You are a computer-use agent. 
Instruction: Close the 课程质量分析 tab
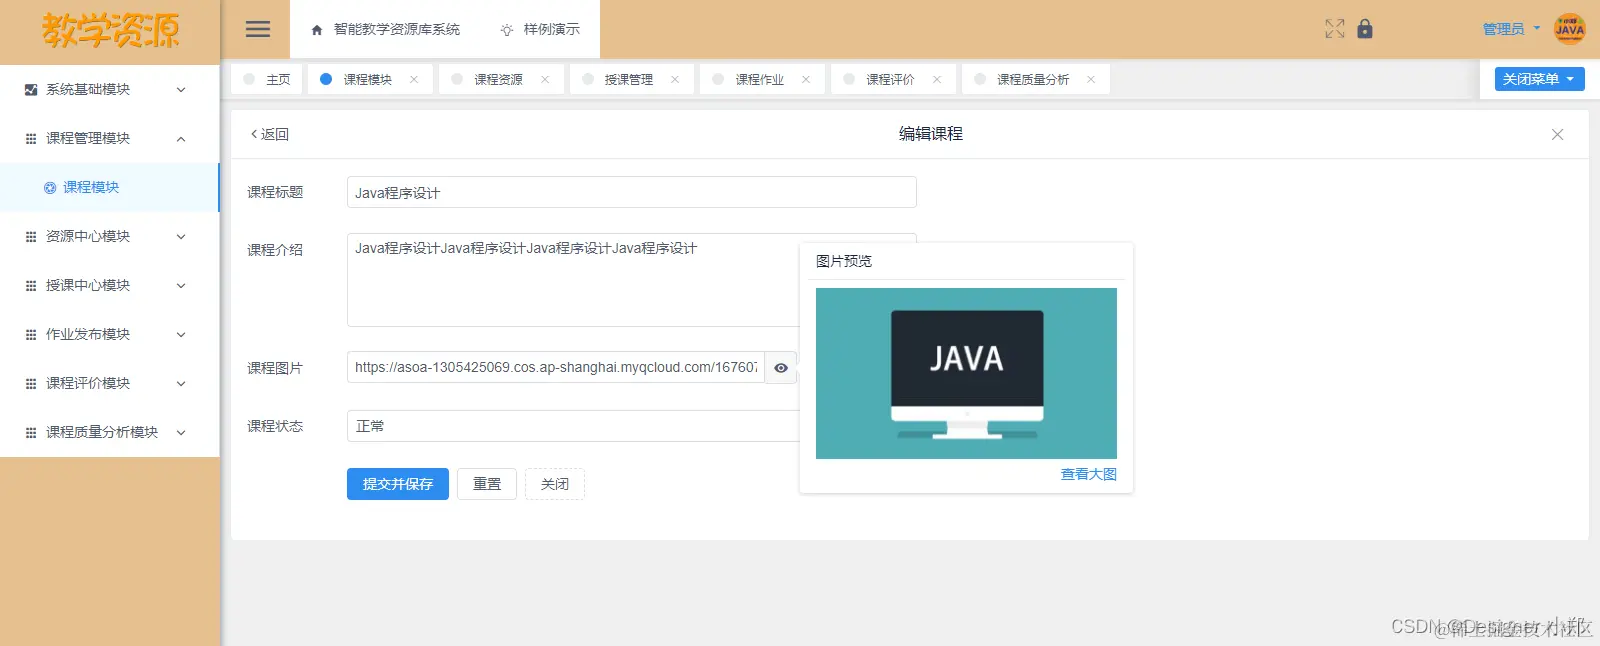(1091, 80)
